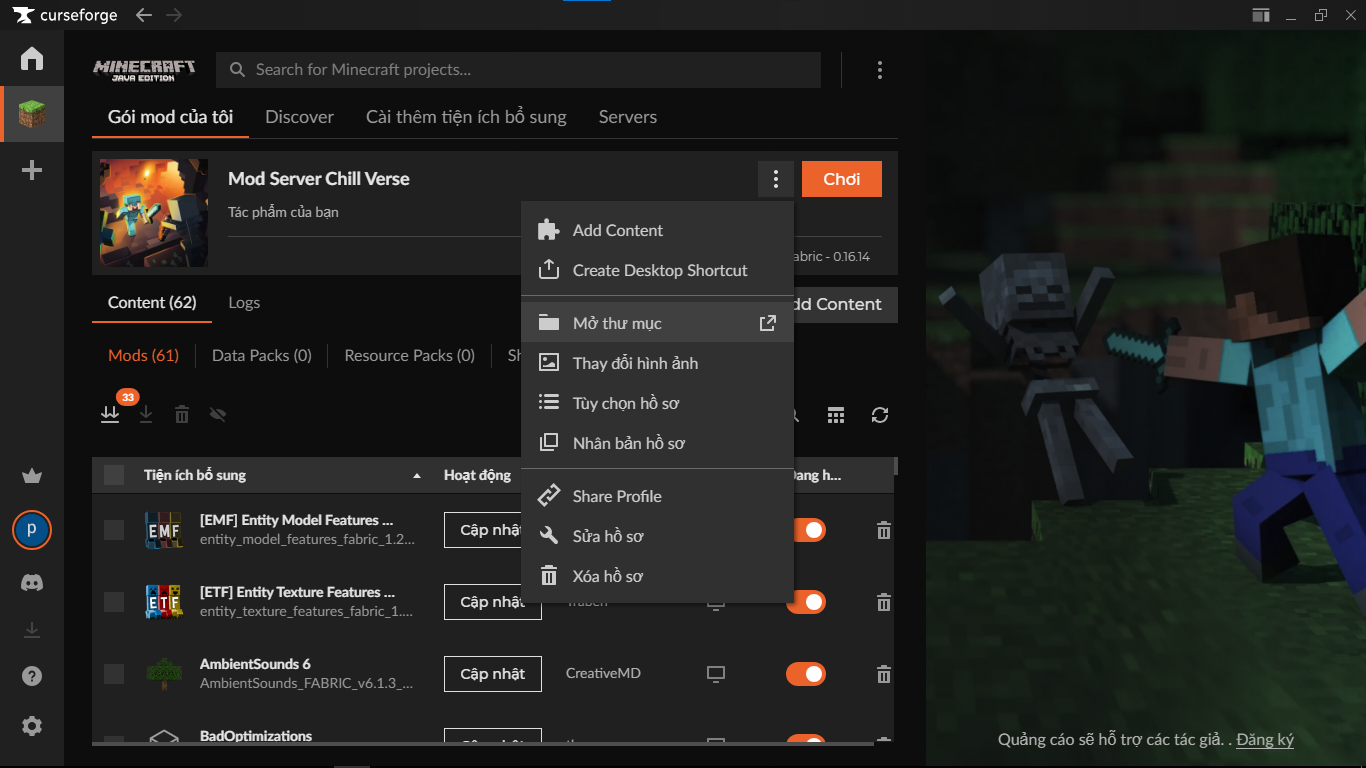Click the Đăng ký link
This screenshot has width=1366, height=768.
coord(1265,740)
